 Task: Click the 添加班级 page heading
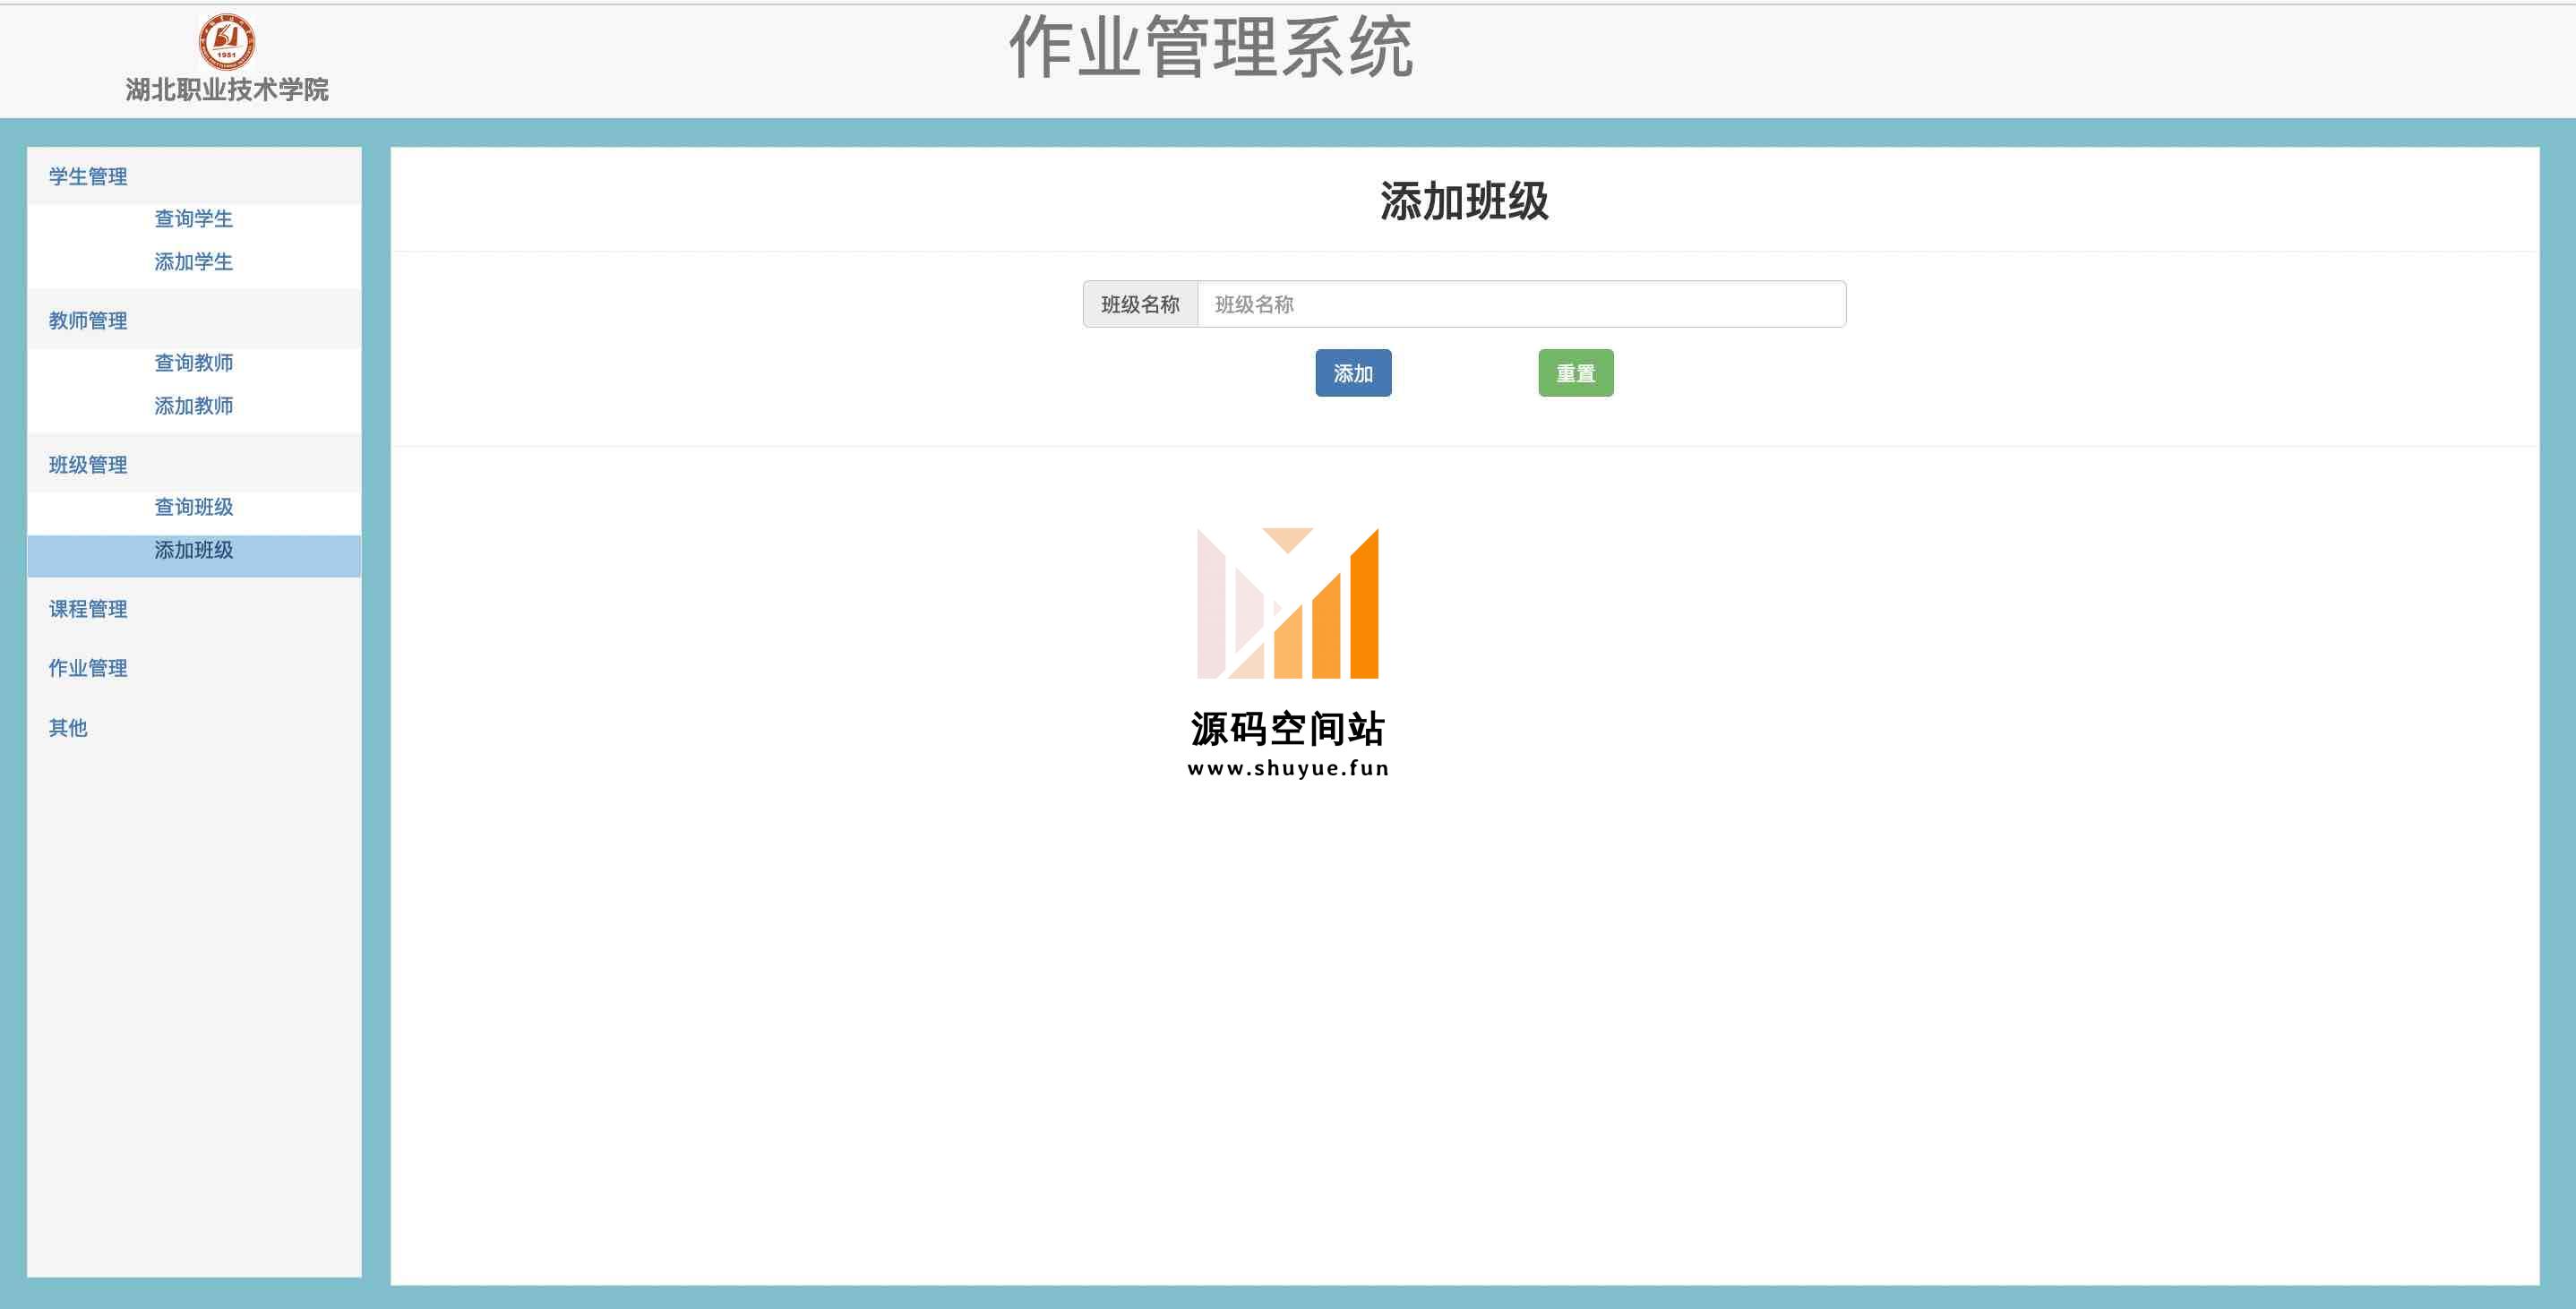click(1464, 202)
